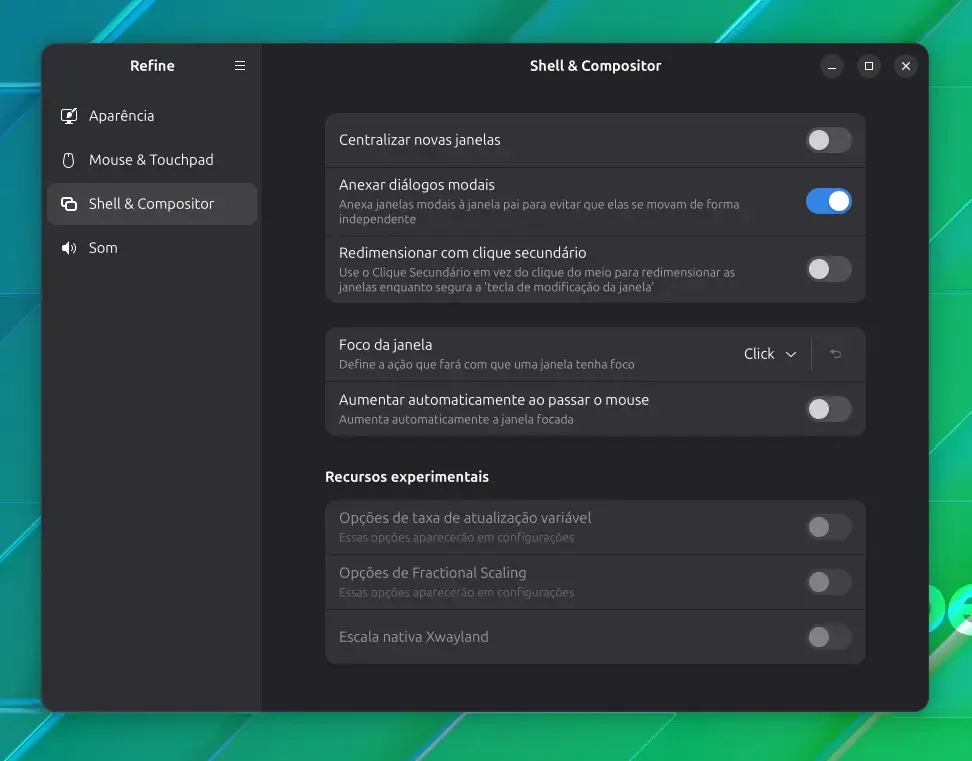Disable Anexar diálogos modais switch
Image resolution: width=972 pixels, height=761 pixels.
point(829,201)
